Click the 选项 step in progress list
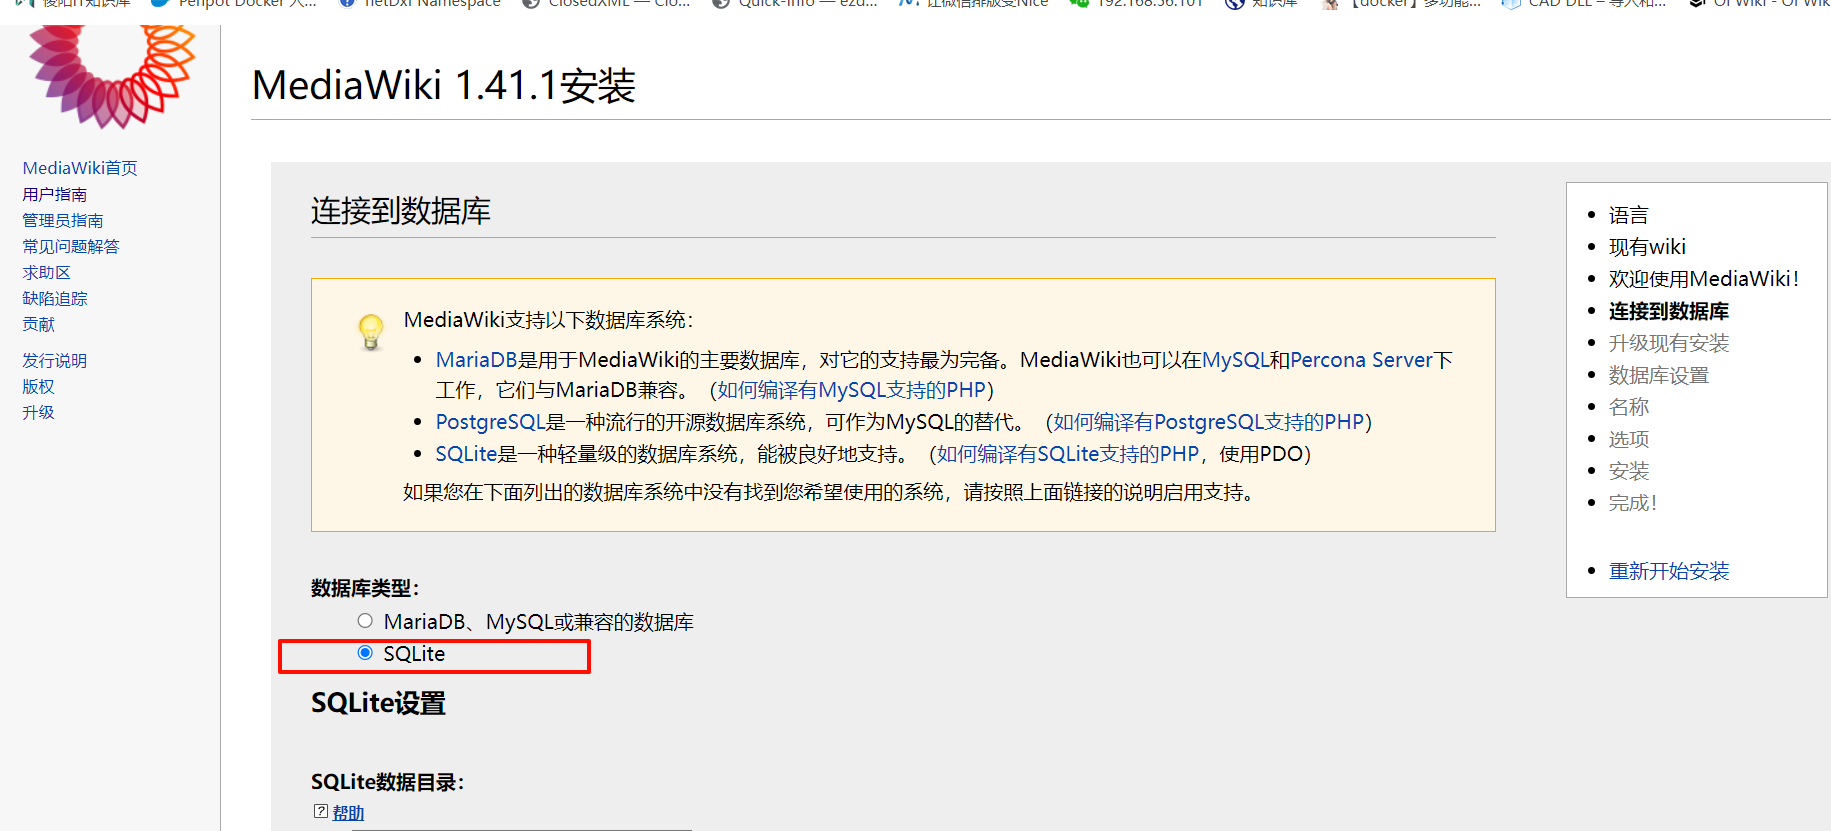The height and width of the screenshot is (831, 1831). [x=1628, y=439]
